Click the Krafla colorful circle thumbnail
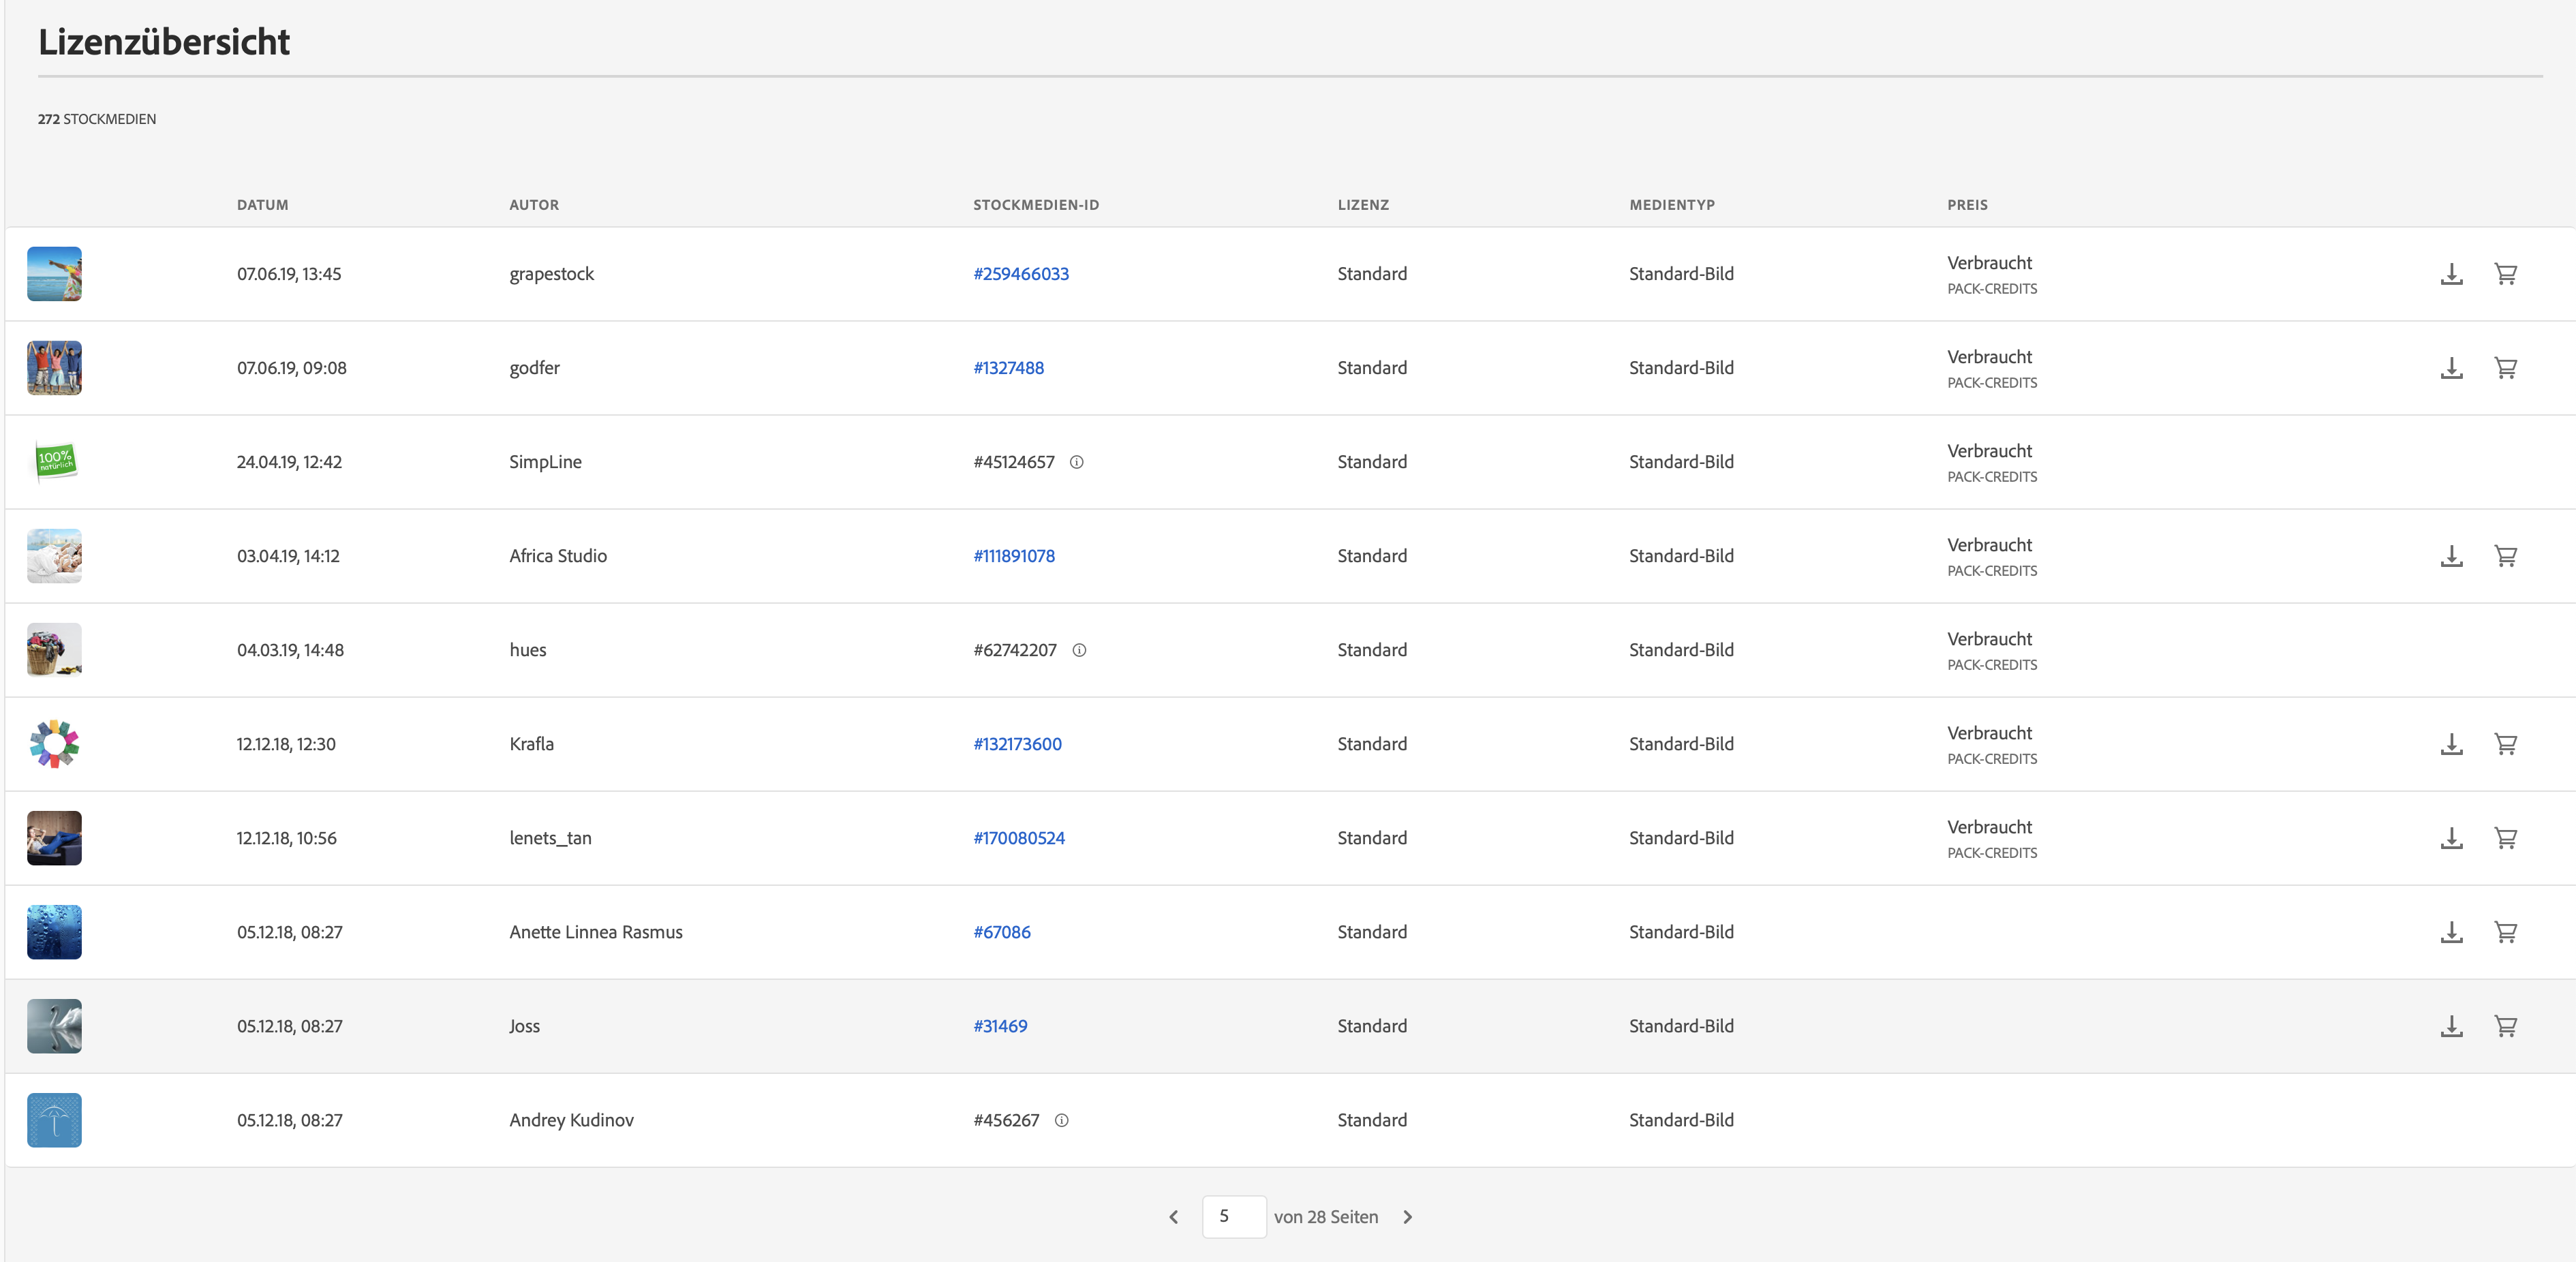This screenshot has height=1262, width=2576. click(x=54, y=744)
